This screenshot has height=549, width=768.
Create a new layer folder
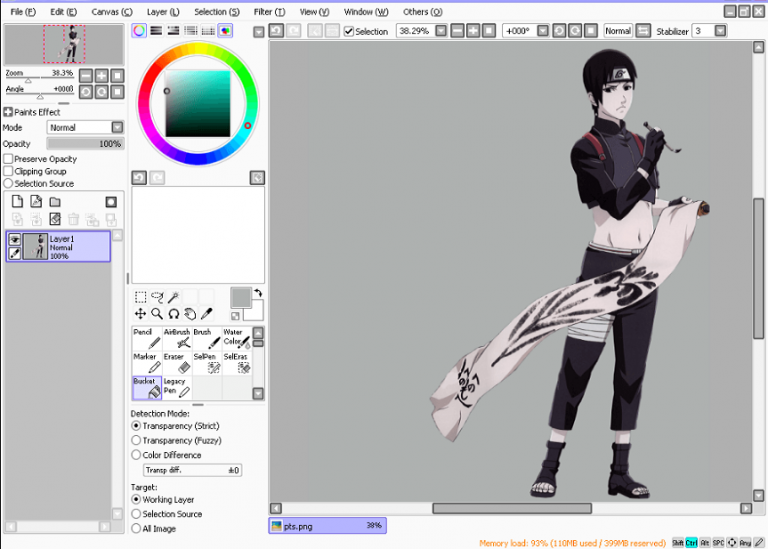(x=55, y=202)
